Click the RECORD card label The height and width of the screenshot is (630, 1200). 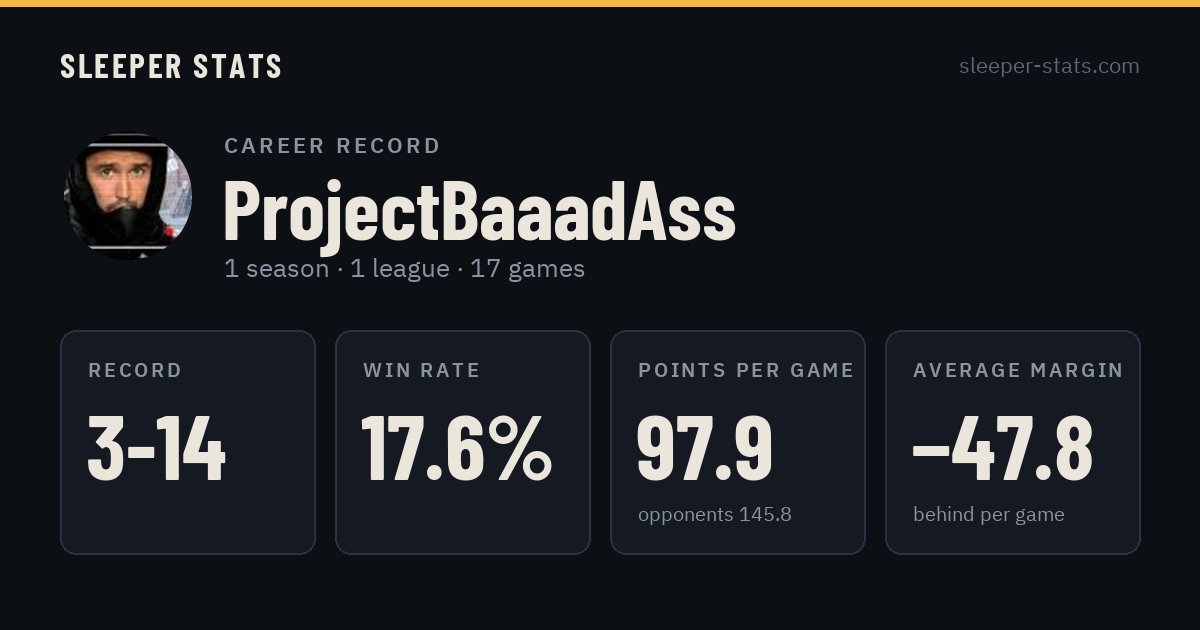135,371
